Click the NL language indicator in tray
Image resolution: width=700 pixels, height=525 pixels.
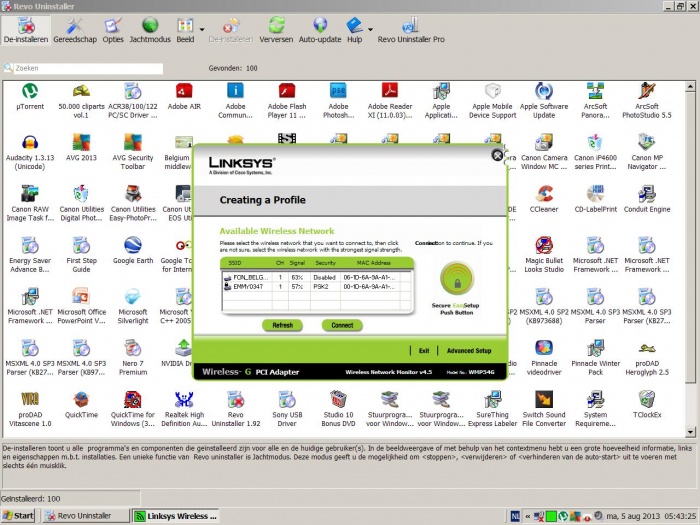point(515,517)
